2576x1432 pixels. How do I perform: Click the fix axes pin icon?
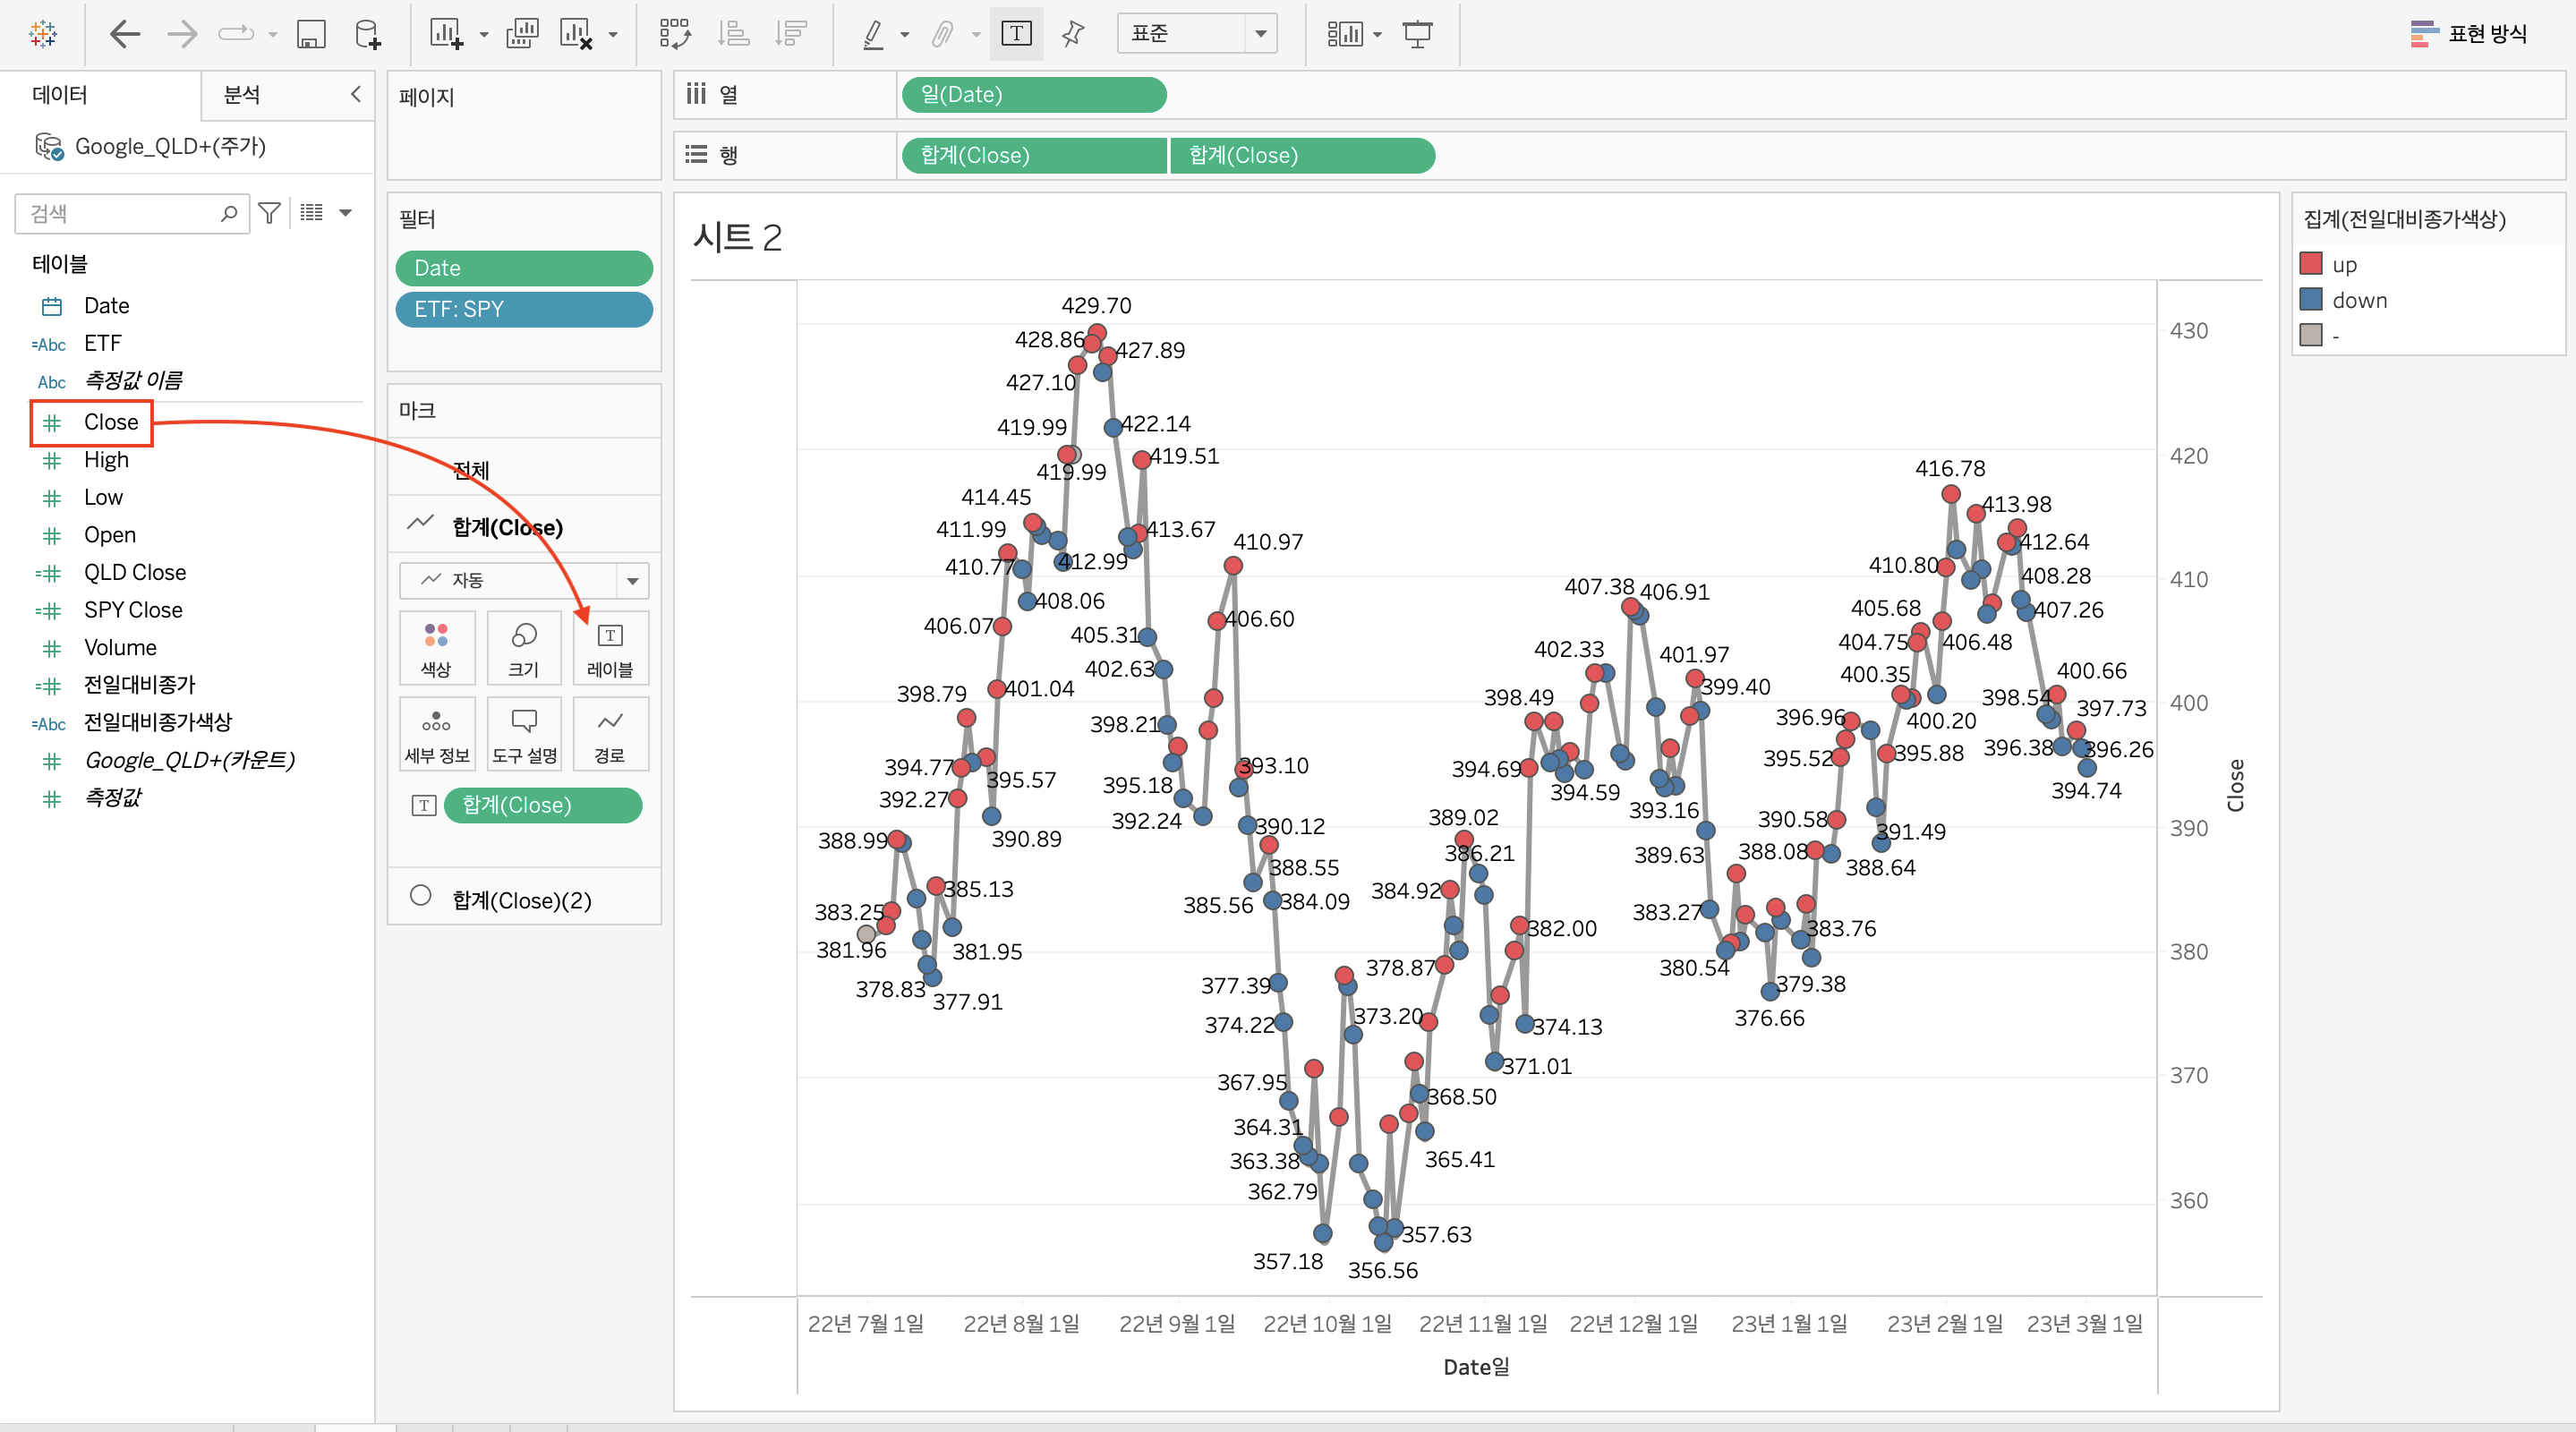pos(1073,34)
